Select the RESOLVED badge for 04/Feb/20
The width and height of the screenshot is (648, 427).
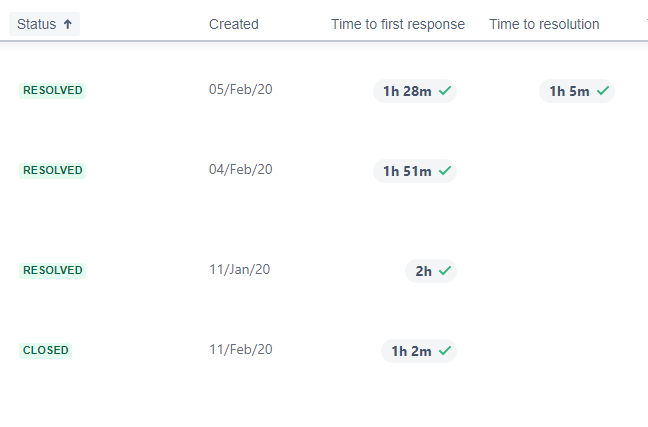coord(52,170)
